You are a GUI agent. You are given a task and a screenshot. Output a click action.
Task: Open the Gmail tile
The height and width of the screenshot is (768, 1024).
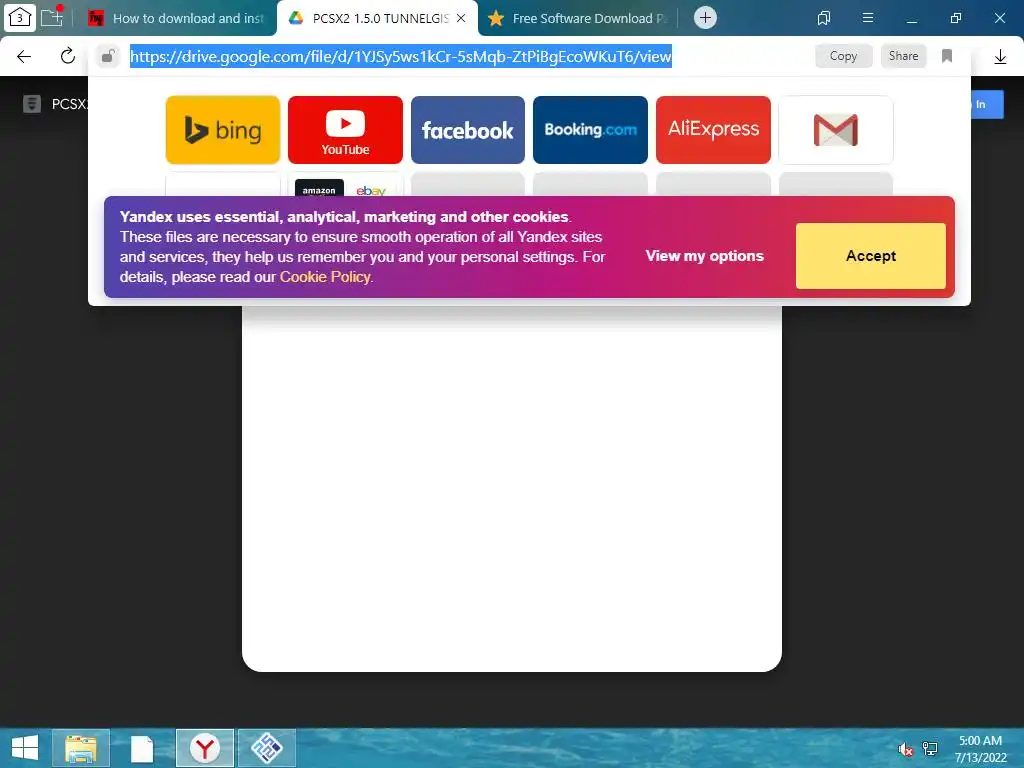[836, 130]
